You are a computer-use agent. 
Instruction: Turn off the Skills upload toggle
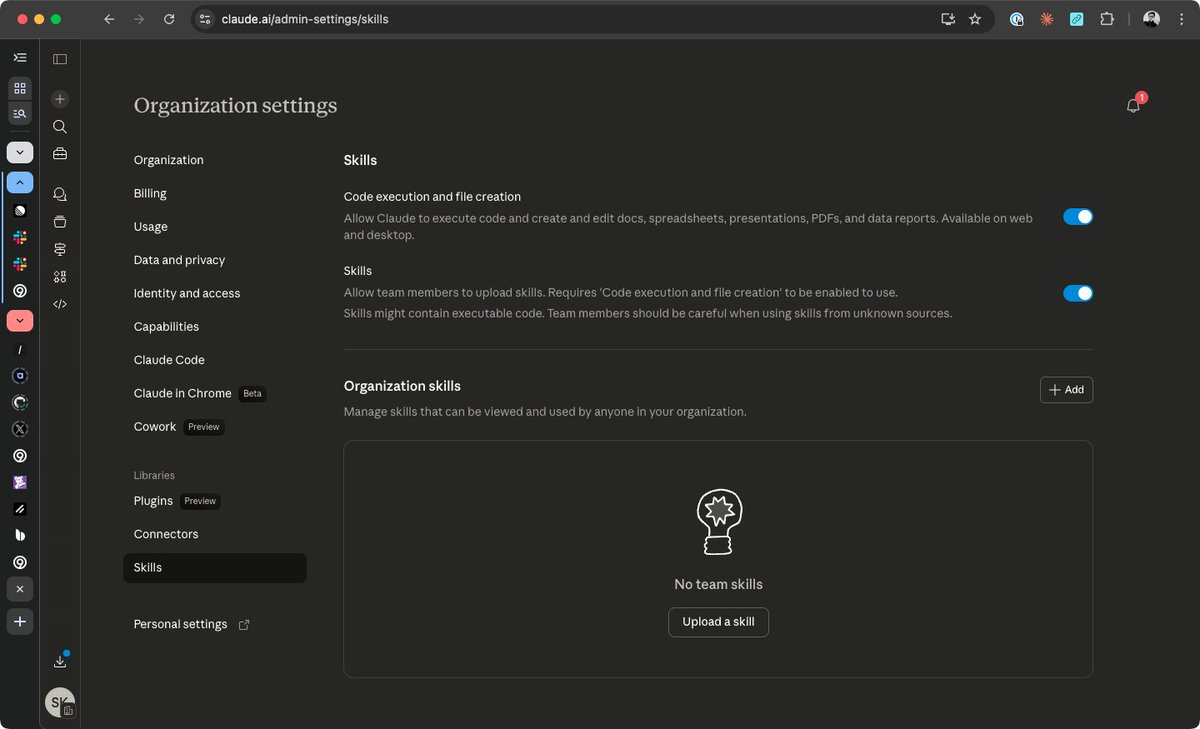[x=1078, y=293]
